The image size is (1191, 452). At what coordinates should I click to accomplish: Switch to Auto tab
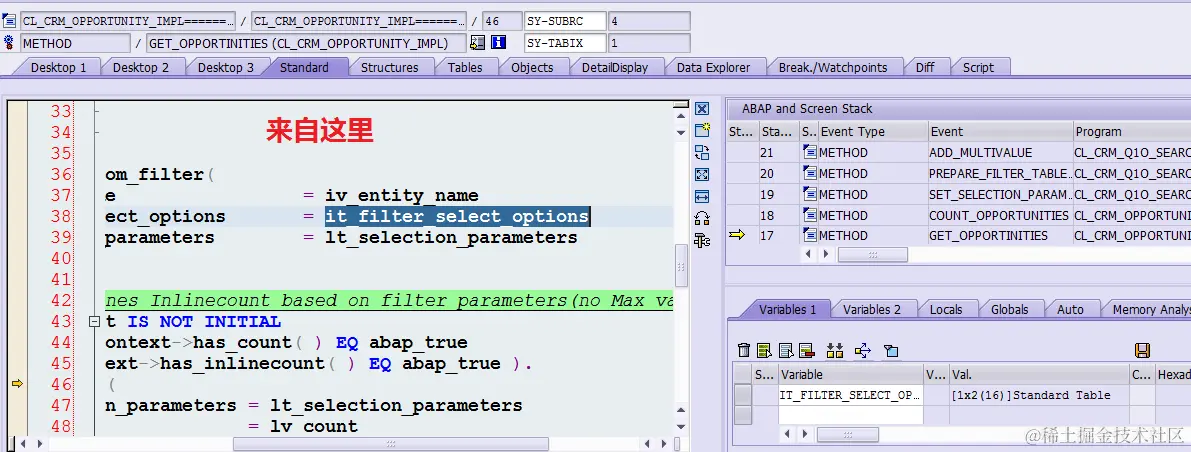coord(1070,309)
